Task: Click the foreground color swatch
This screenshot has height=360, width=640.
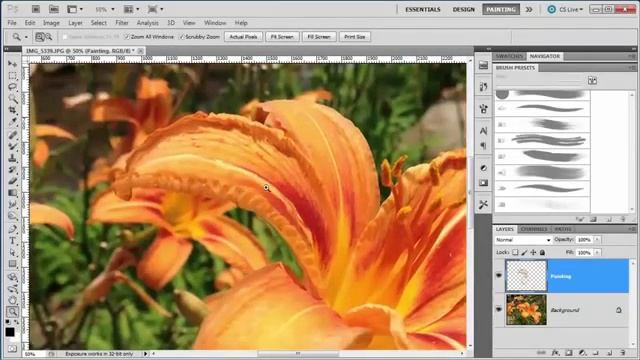Action: [10, 332]
